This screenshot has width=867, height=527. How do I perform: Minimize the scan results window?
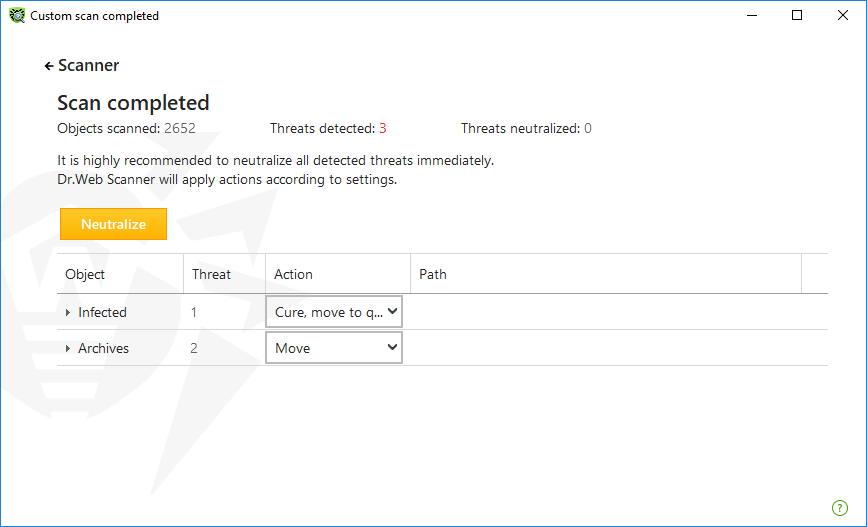pos(751,15)
